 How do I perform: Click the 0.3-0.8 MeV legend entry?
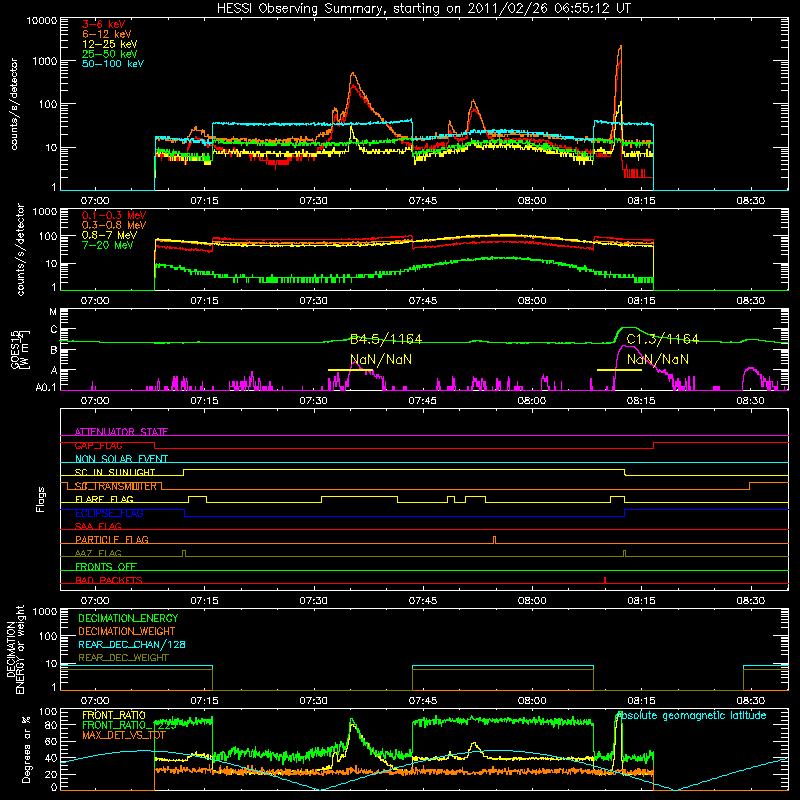coord(114,225)
